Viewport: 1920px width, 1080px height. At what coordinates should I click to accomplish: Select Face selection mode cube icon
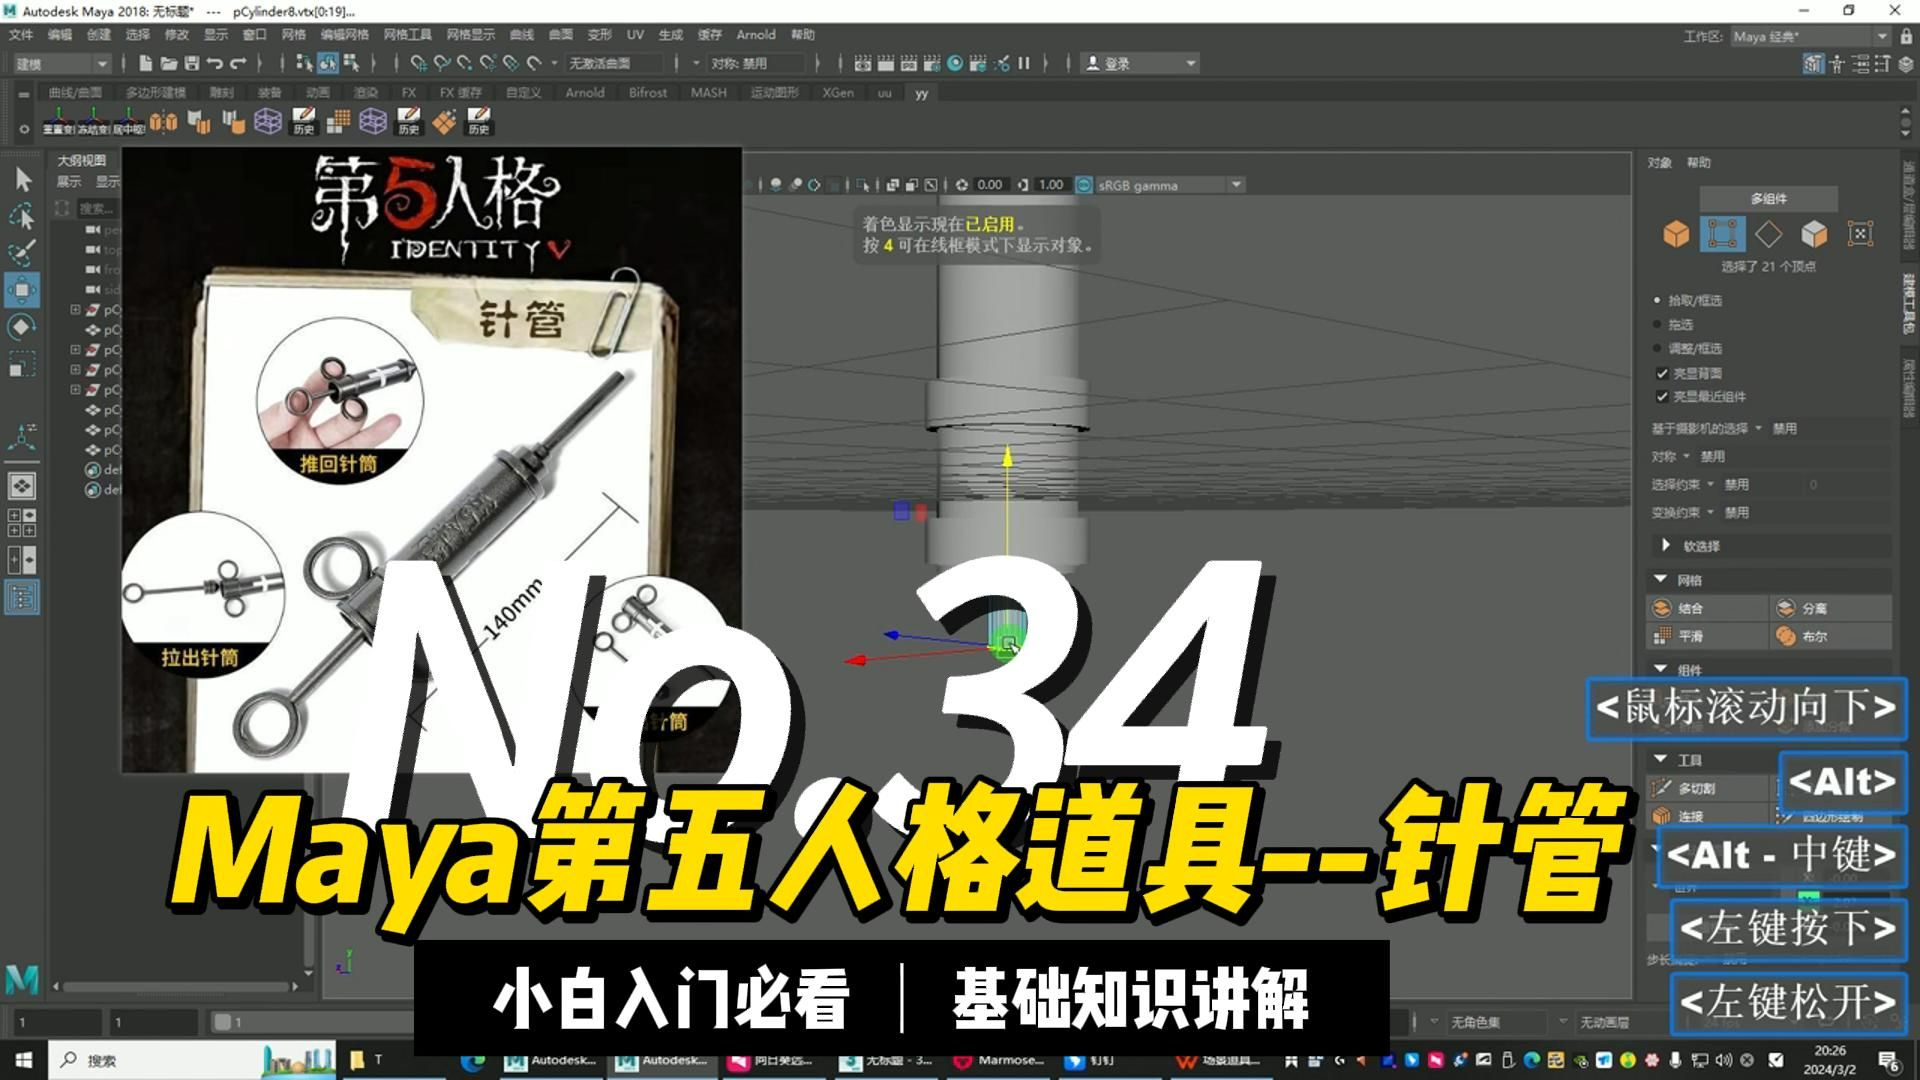1814,235
